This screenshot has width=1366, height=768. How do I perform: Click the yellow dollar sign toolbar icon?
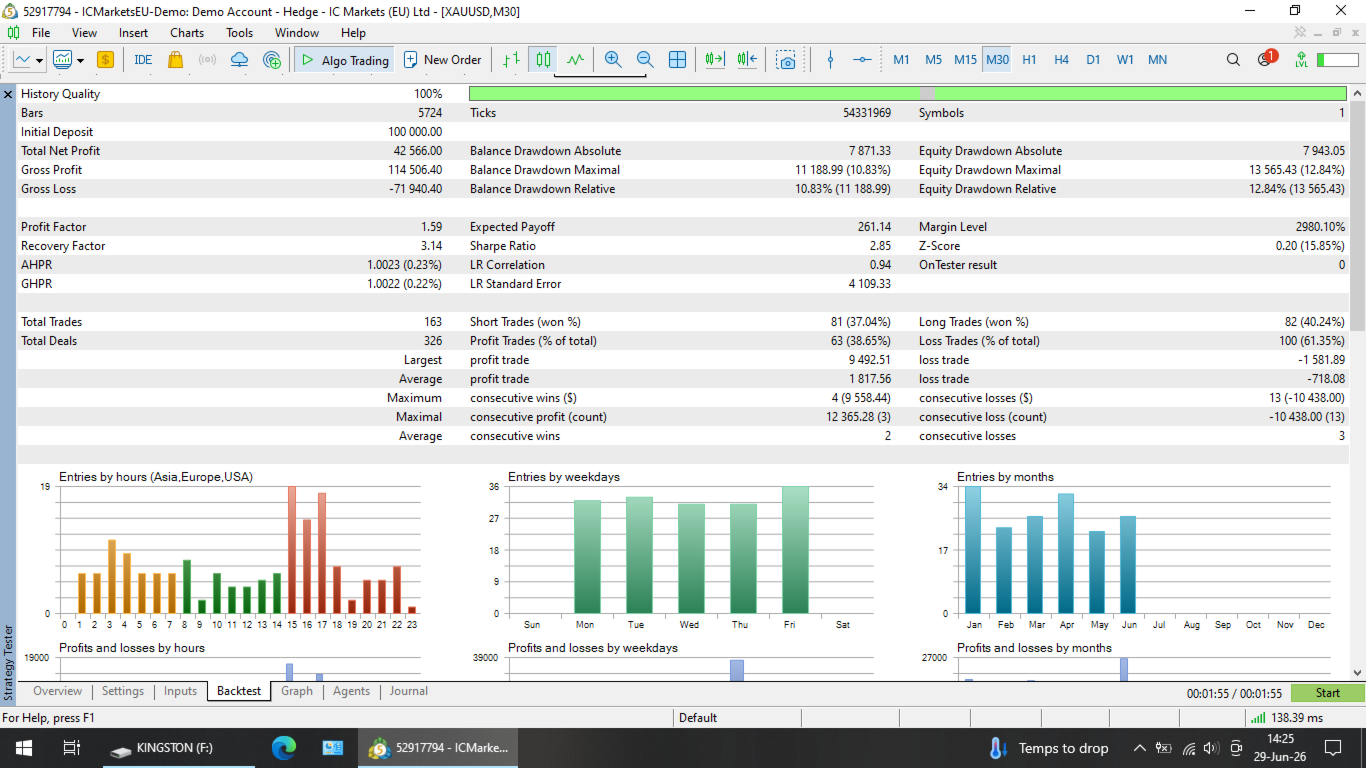[105, 60]
